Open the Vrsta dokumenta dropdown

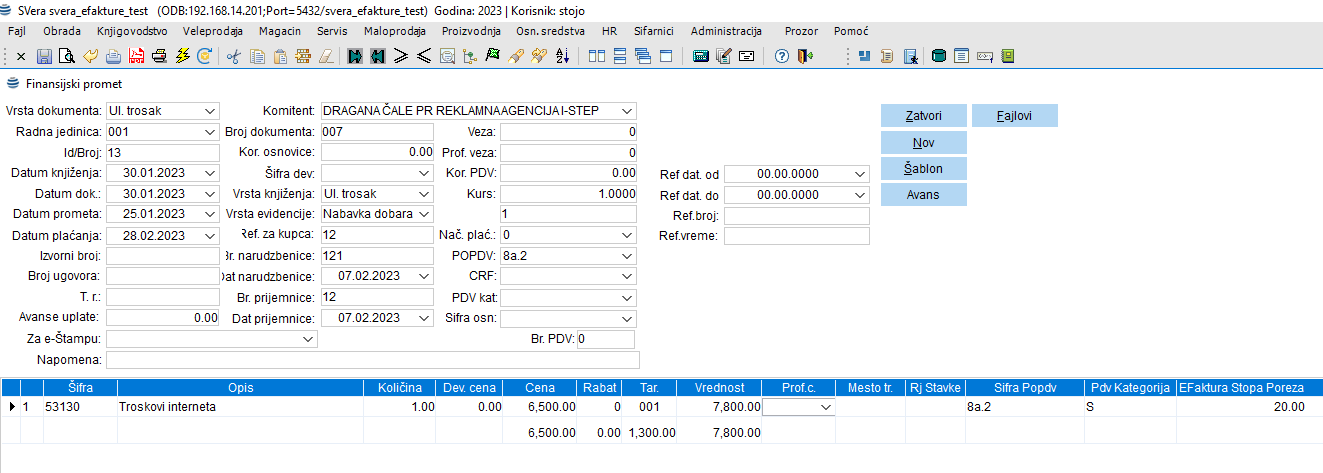pos(209,110)
